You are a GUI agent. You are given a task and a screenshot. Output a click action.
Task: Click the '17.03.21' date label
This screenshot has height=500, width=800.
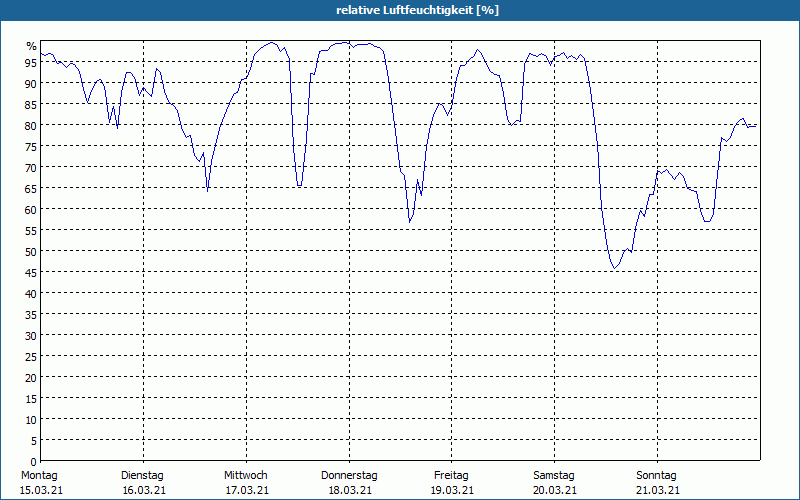pyautogui.click(x=247, y=490)
